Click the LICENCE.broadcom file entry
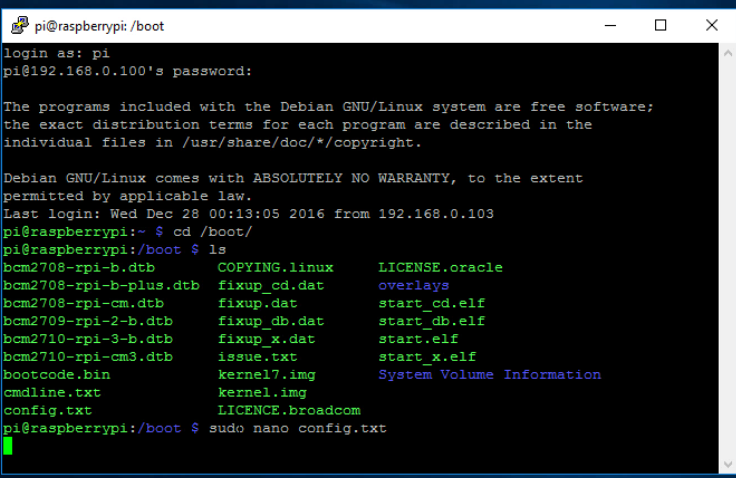The image size is (736, 478). pos(288,410)
